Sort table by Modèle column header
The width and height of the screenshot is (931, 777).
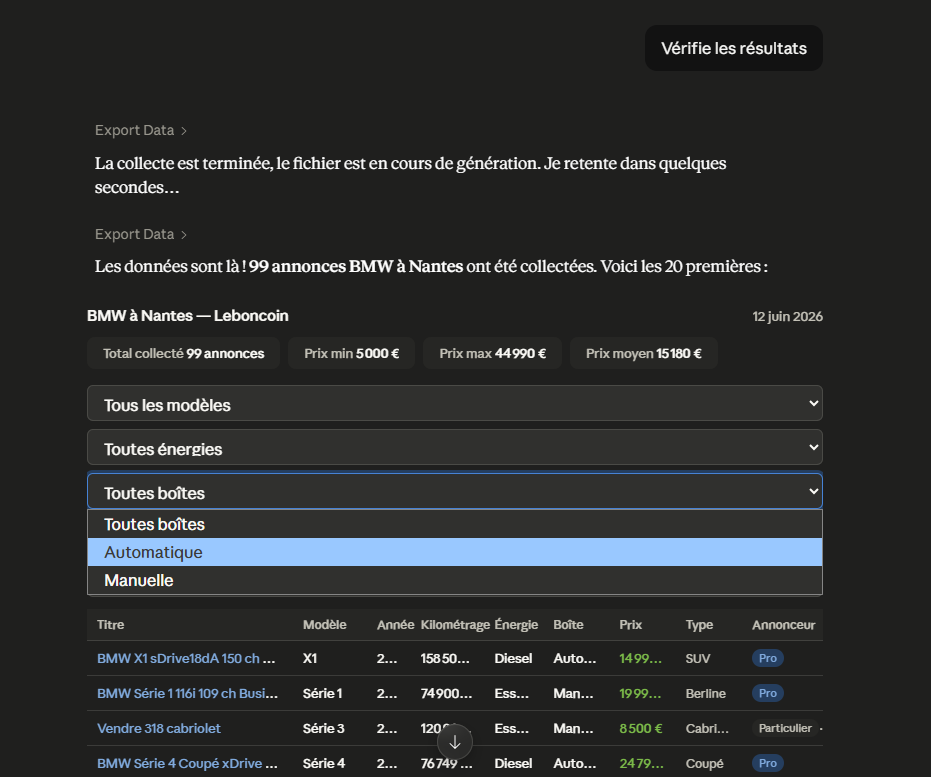(x=325, y=625)
